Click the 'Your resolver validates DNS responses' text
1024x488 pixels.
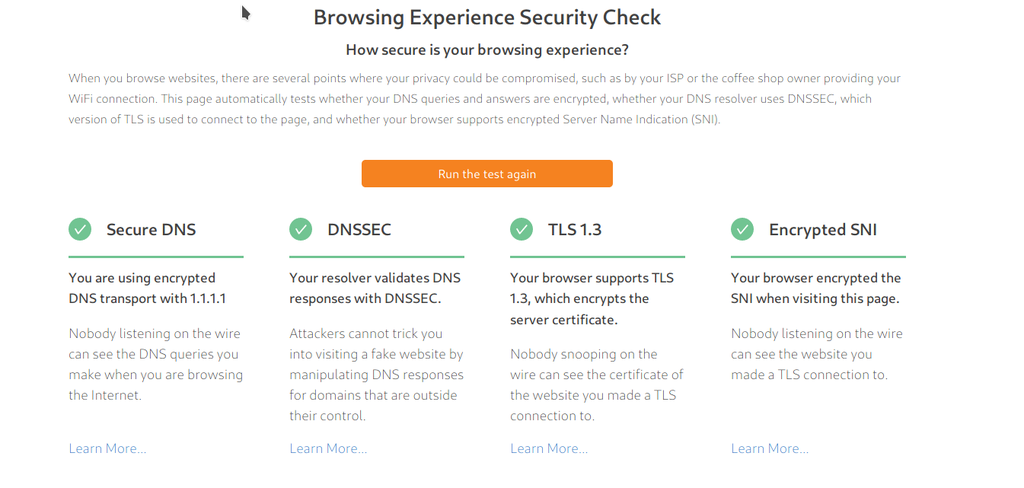[375, 288]
